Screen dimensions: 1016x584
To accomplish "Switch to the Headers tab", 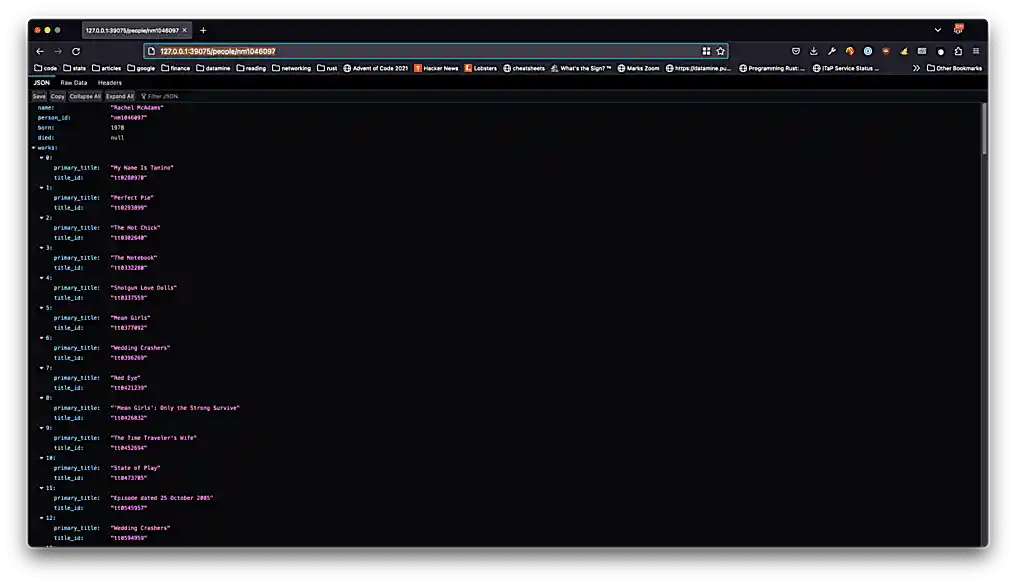I will tap(110, 82).
